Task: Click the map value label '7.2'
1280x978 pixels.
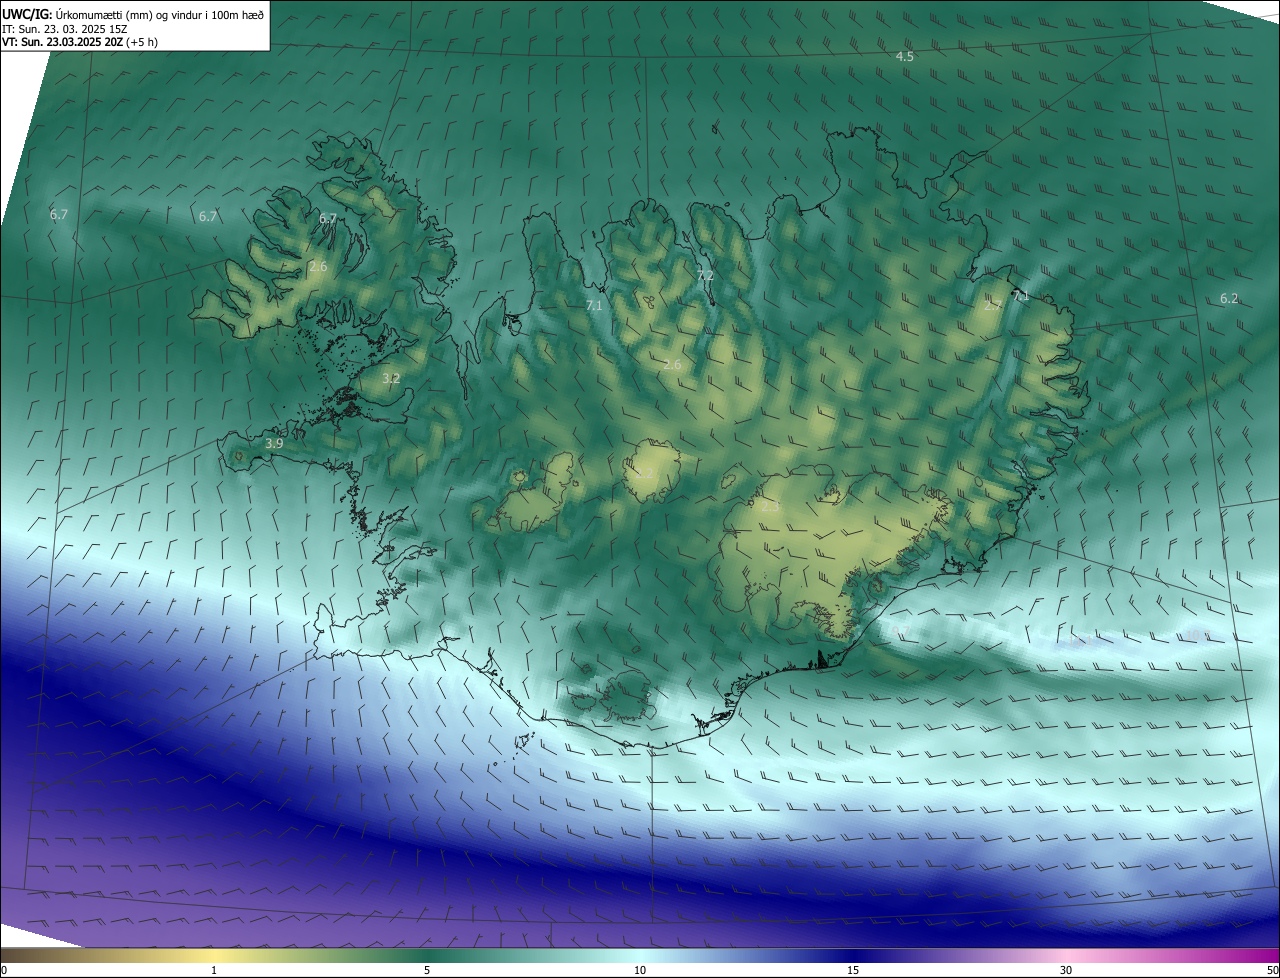Action: [705, 276]
